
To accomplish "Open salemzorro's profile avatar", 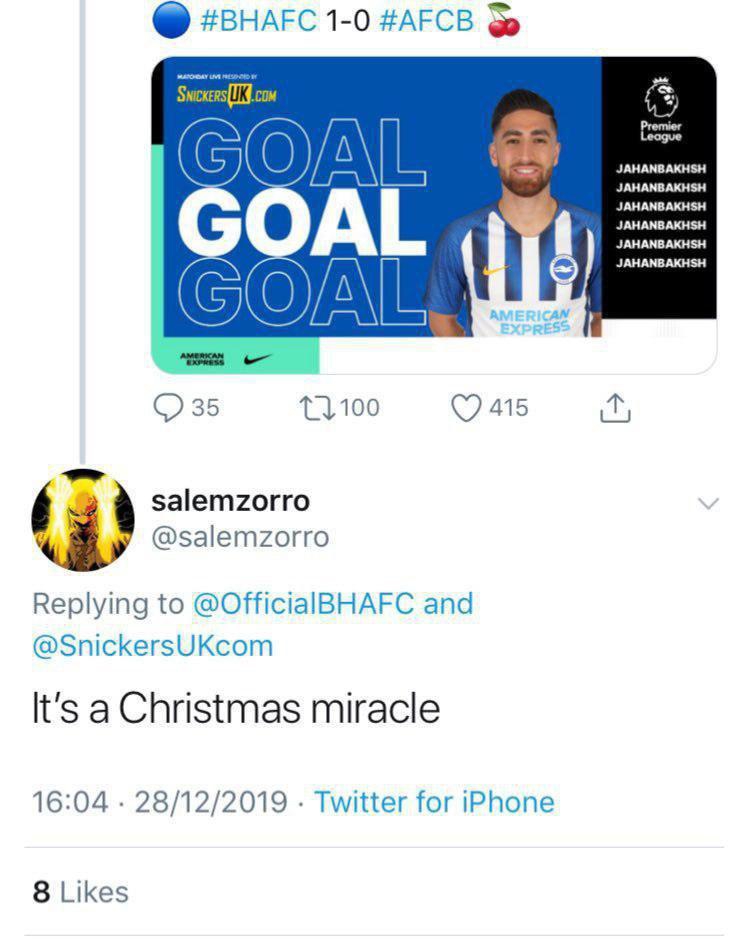I will 83,519.
